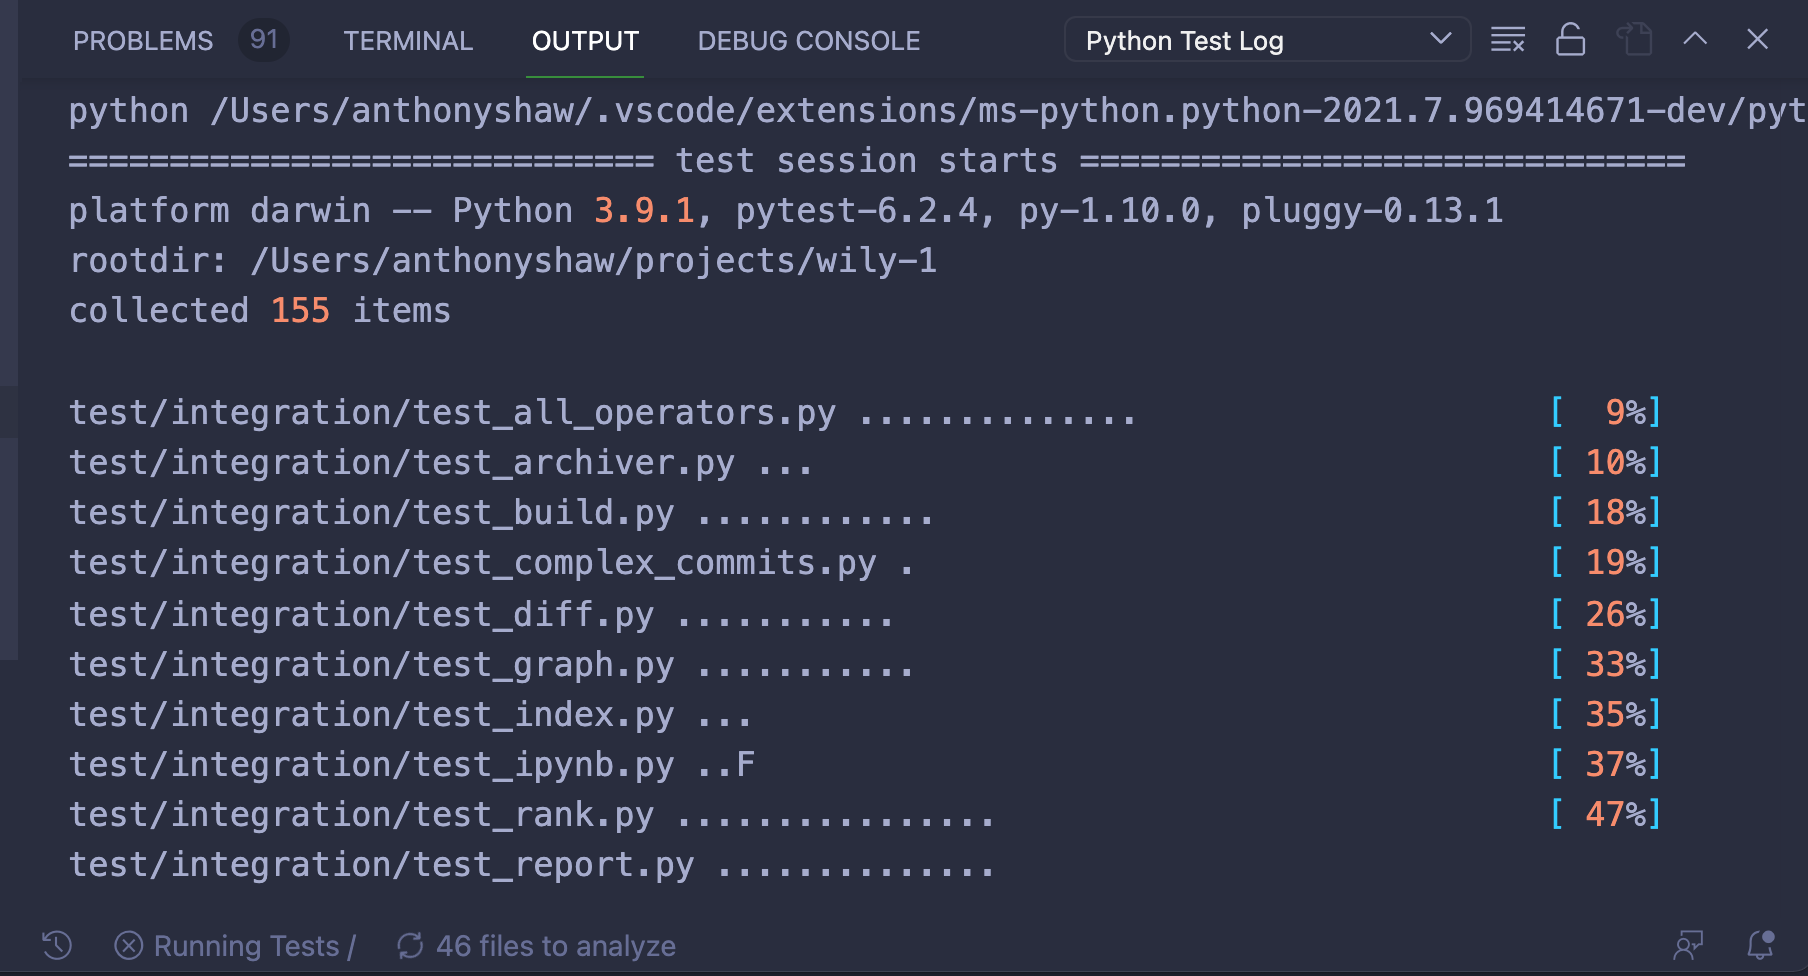1808x976 pixels.
Task: Open the TERMINAL tab
Action: click(x=408, y=40)
